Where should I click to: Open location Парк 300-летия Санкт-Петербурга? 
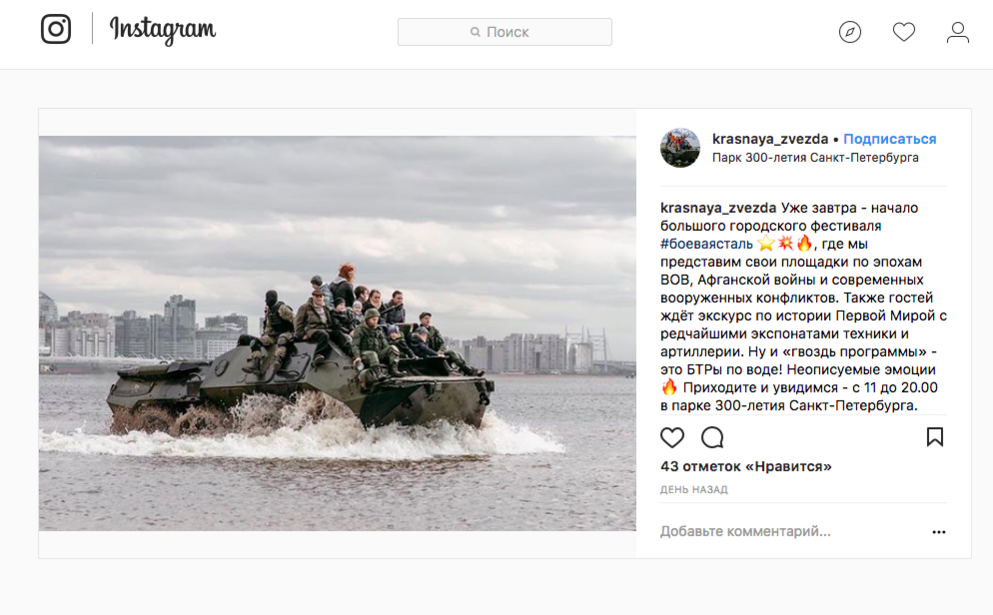815,157
